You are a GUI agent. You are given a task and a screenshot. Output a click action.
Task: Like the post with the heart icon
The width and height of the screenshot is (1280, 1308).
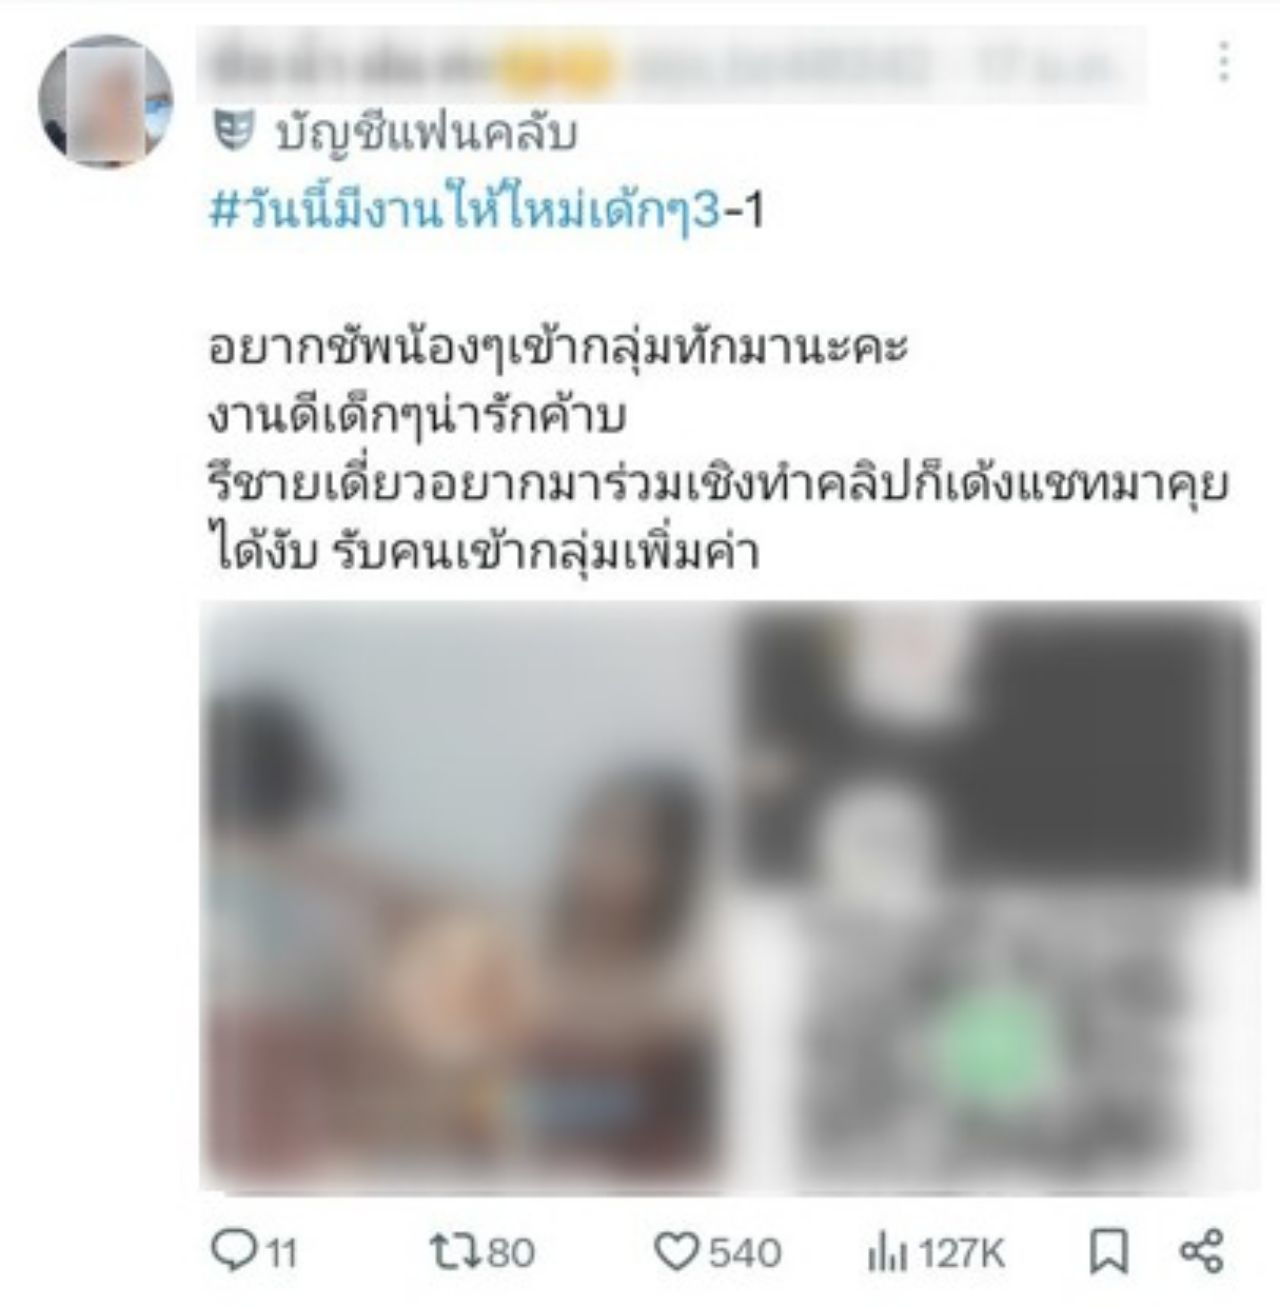pos(677,1251)
